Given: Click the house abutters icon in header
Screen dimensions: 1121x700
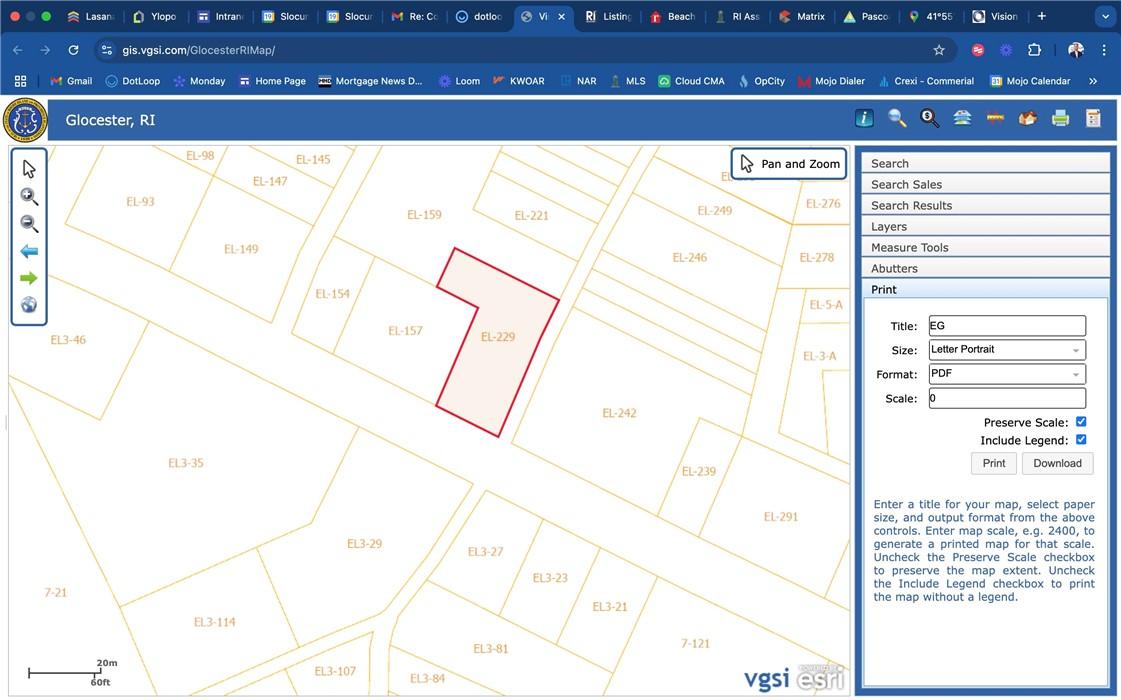Looking at the screenshot, I should tap(1027, 119).
